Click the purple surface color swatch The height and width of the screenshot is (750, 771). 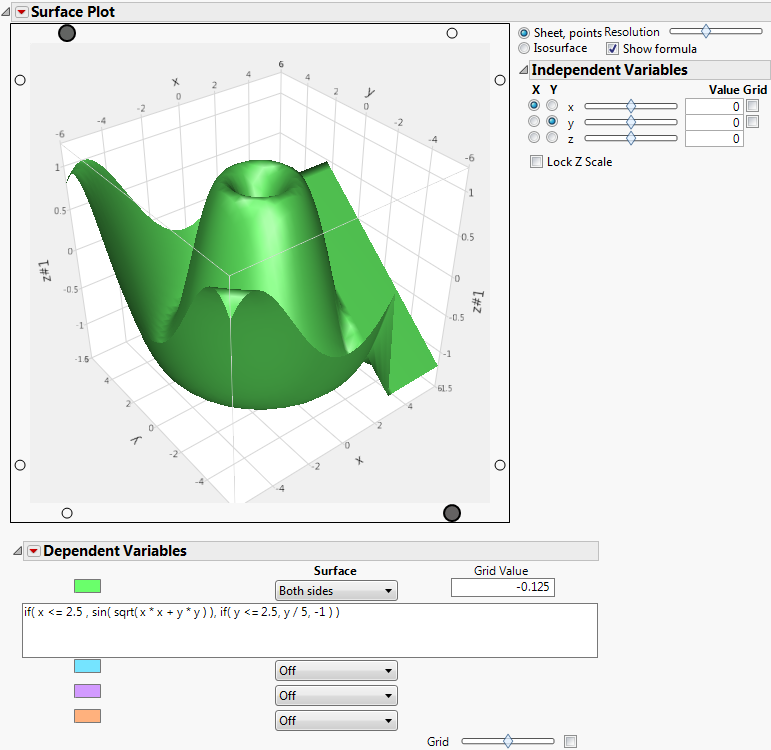tap(88, 691)
